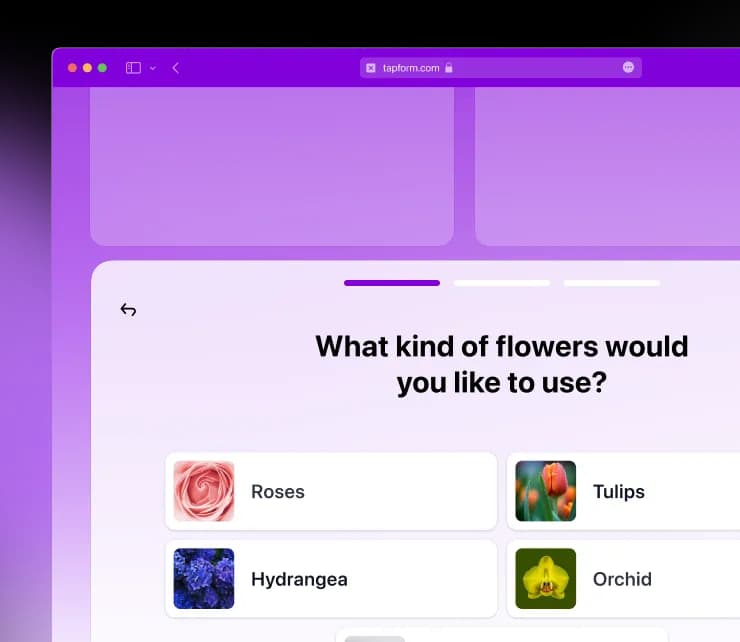Go back using the browser back chevron
Image resolution: width=740 pixels, height=642 pixels.
[x=176, y=68]
